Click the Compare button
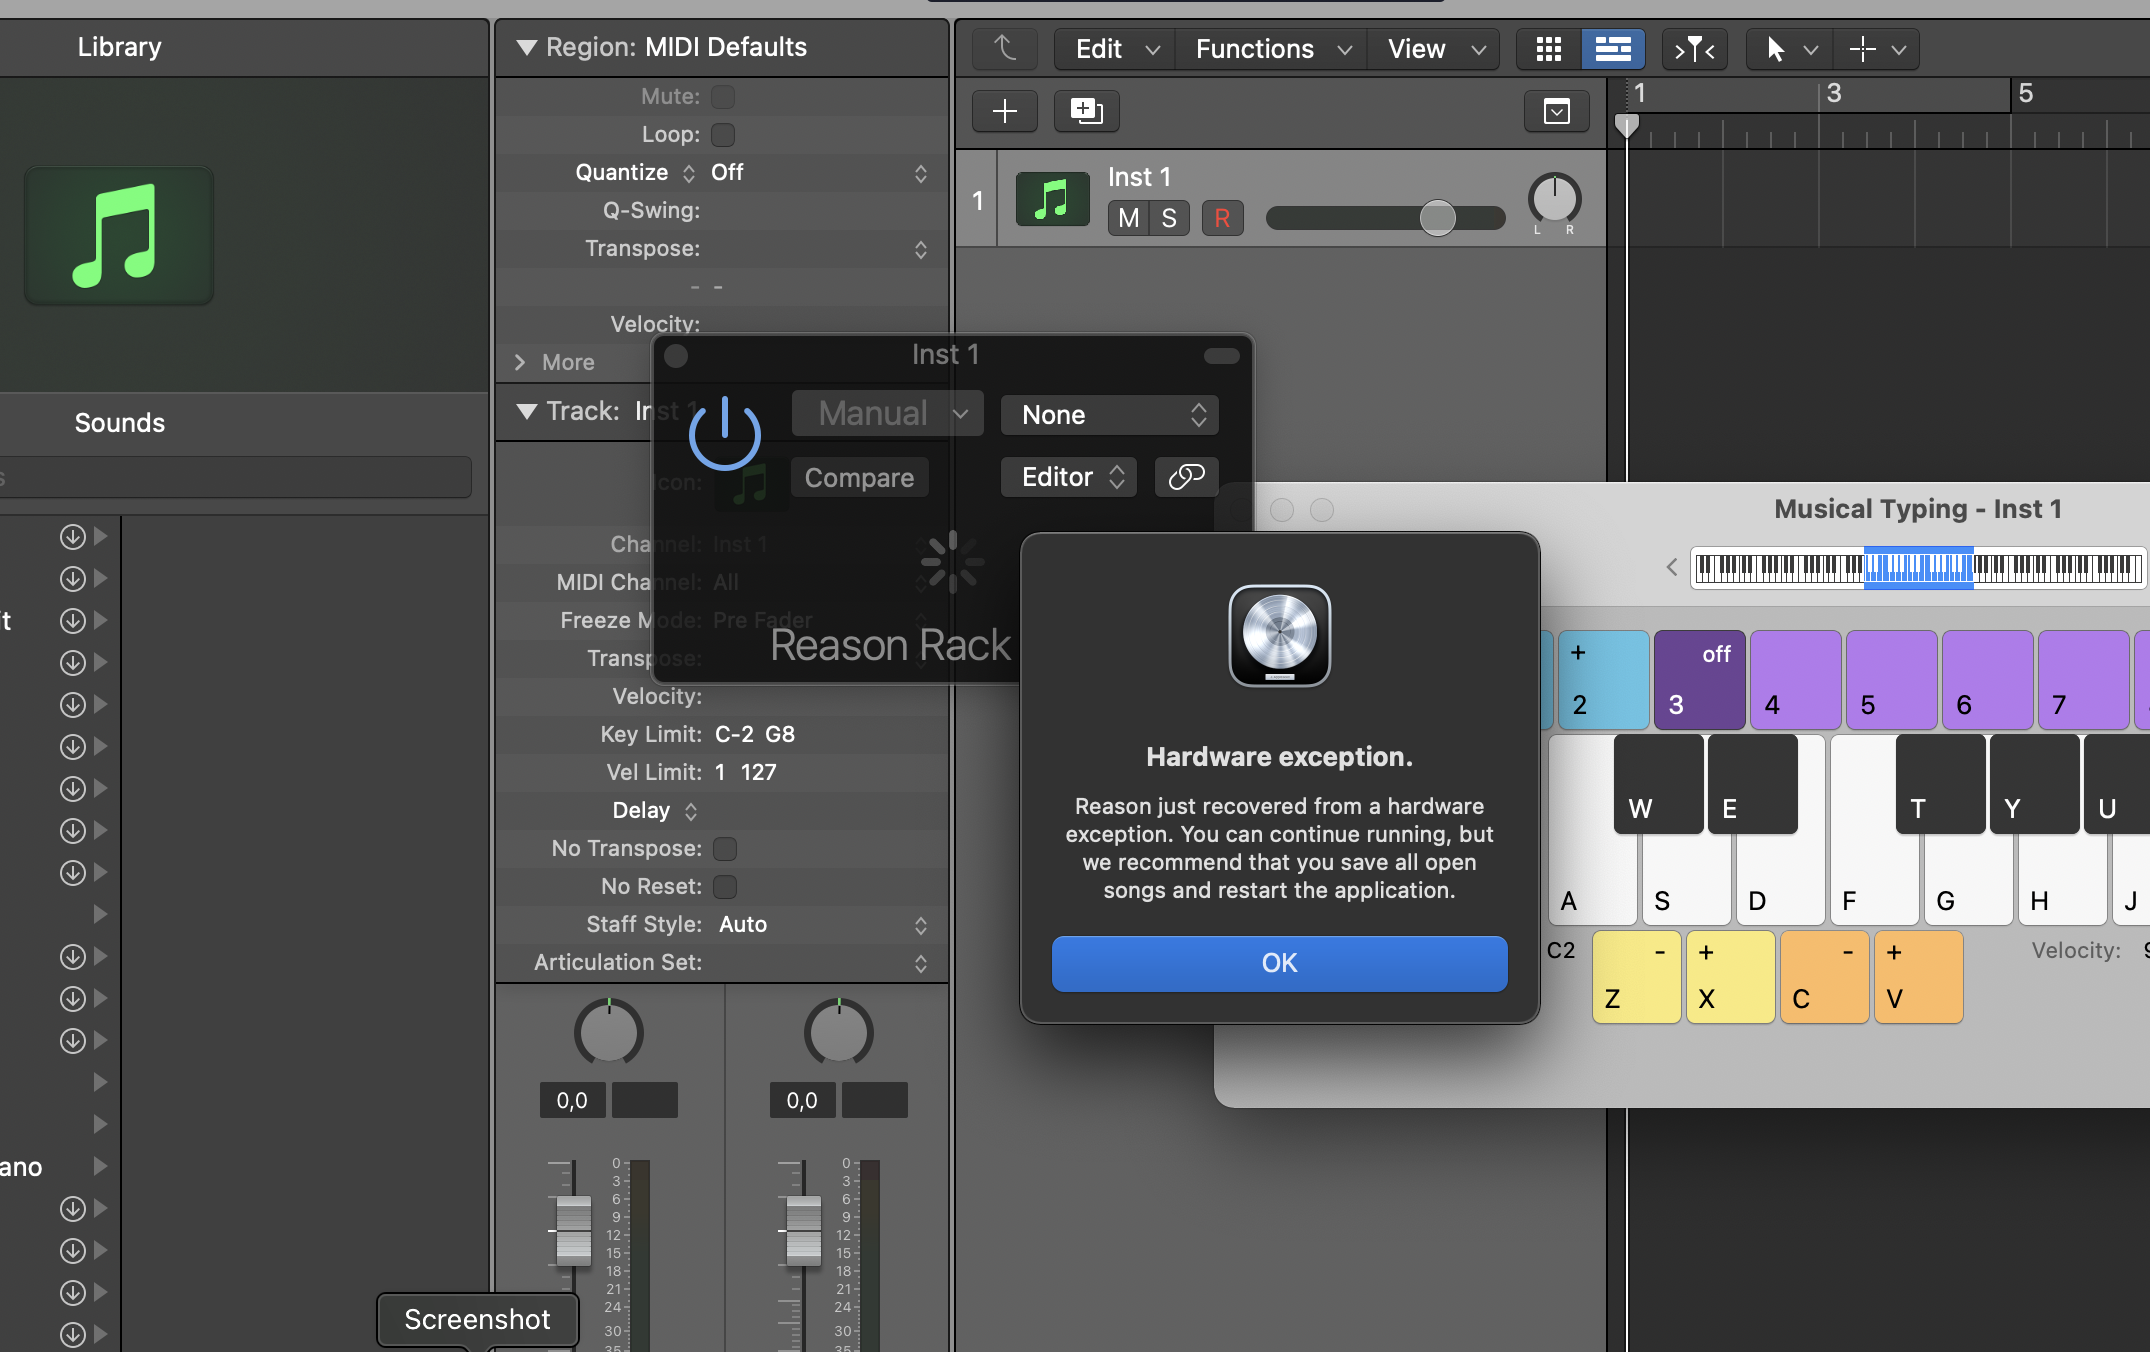2150x1352 pixels. 859,477
